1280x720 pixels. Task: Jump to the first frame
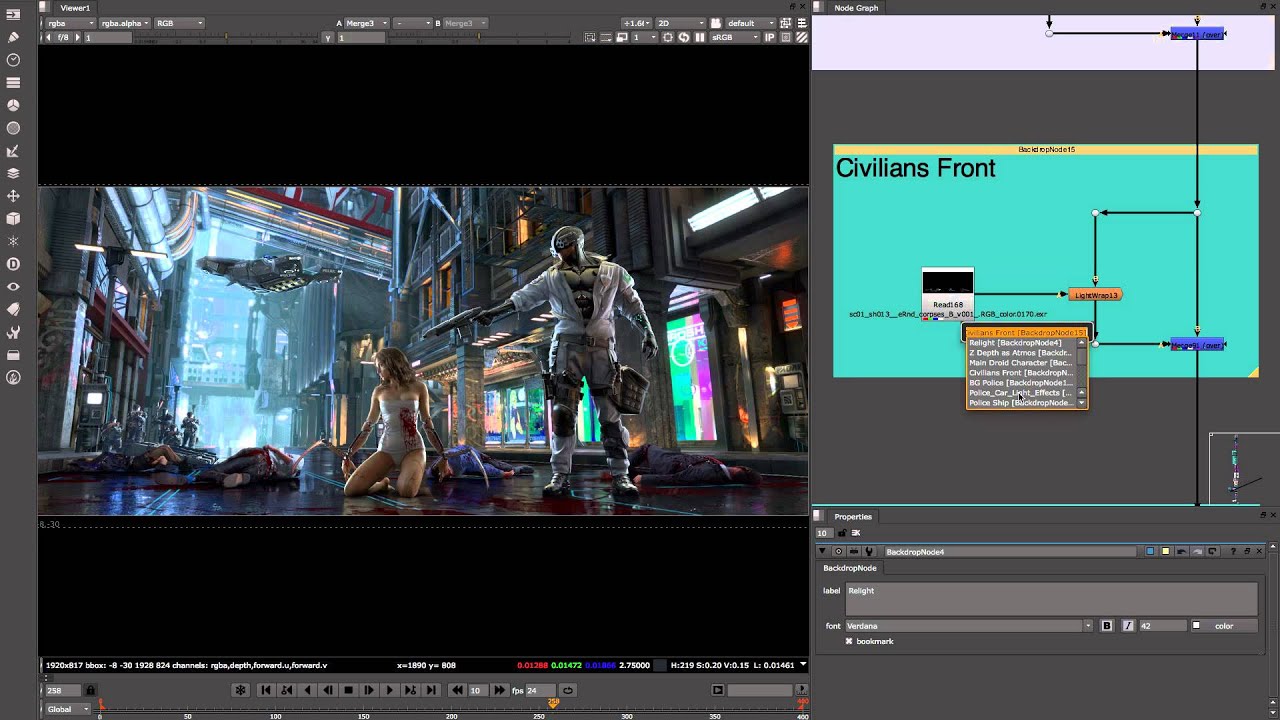tap(266, 690)
